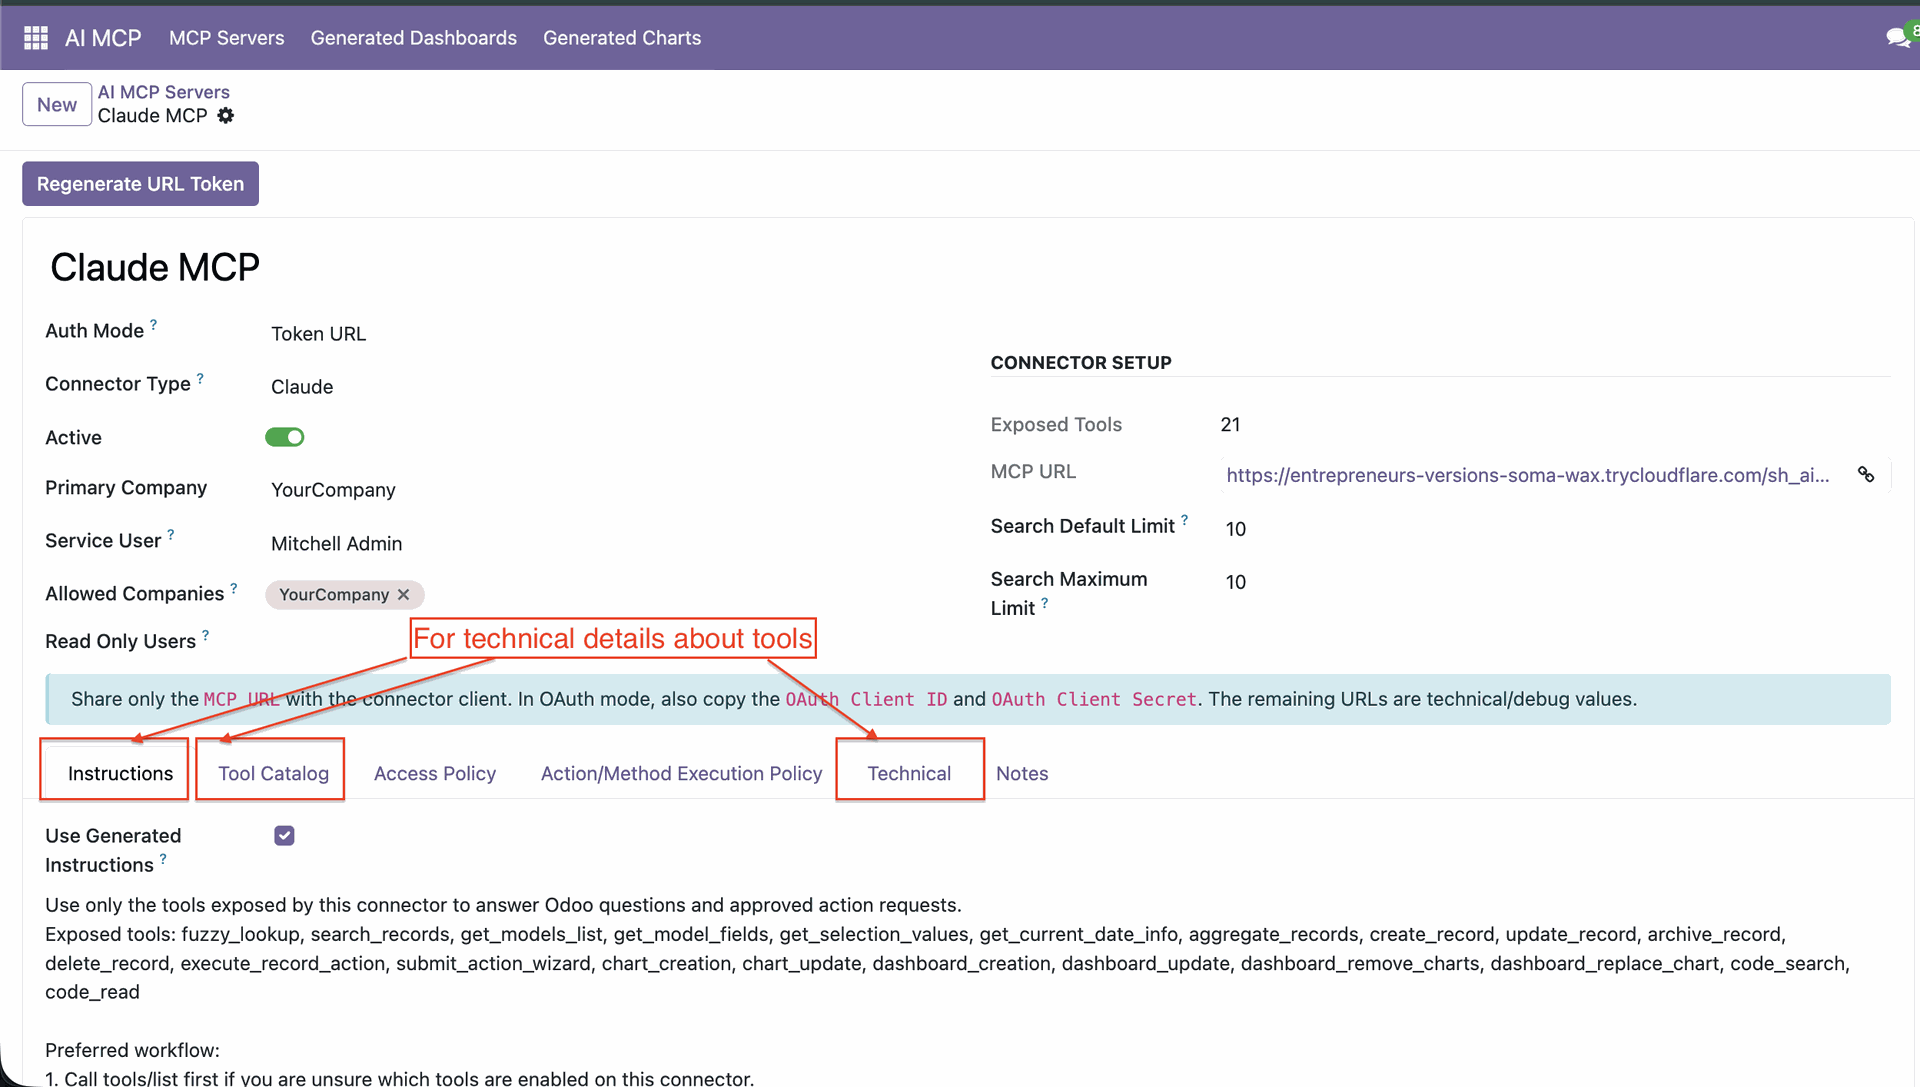
Task: Uncheck Use Generated Instructions checkbox
Action: 285,836
